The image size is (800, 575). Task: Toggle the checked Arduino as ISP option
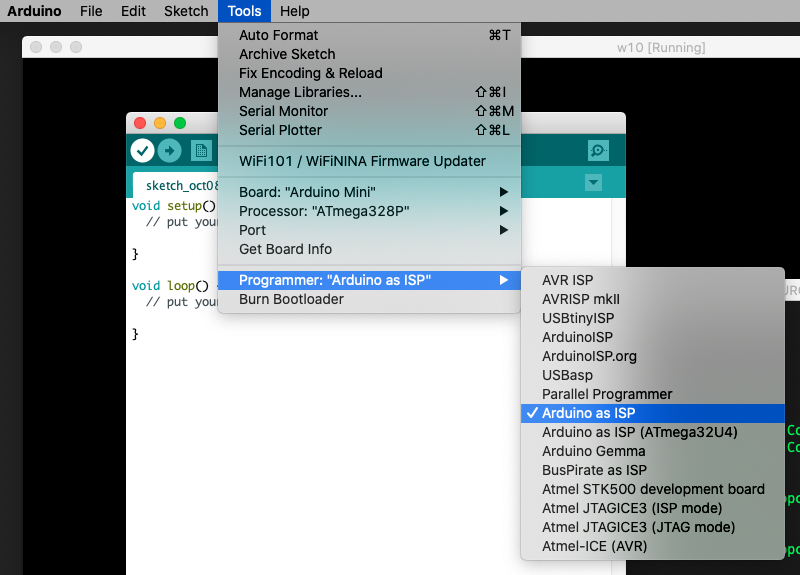(653, 413)
